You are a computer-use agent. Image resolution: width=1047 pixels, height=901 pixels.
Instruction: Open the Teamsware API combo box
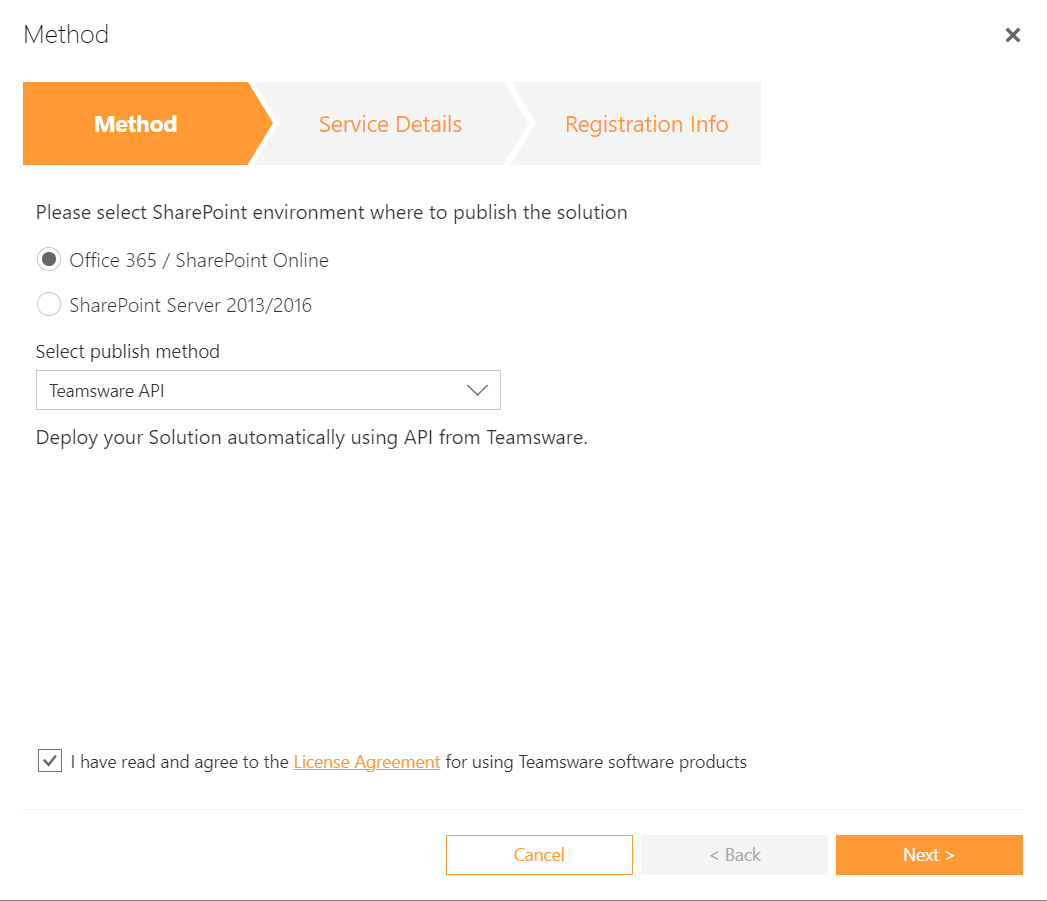pos(268,390)
